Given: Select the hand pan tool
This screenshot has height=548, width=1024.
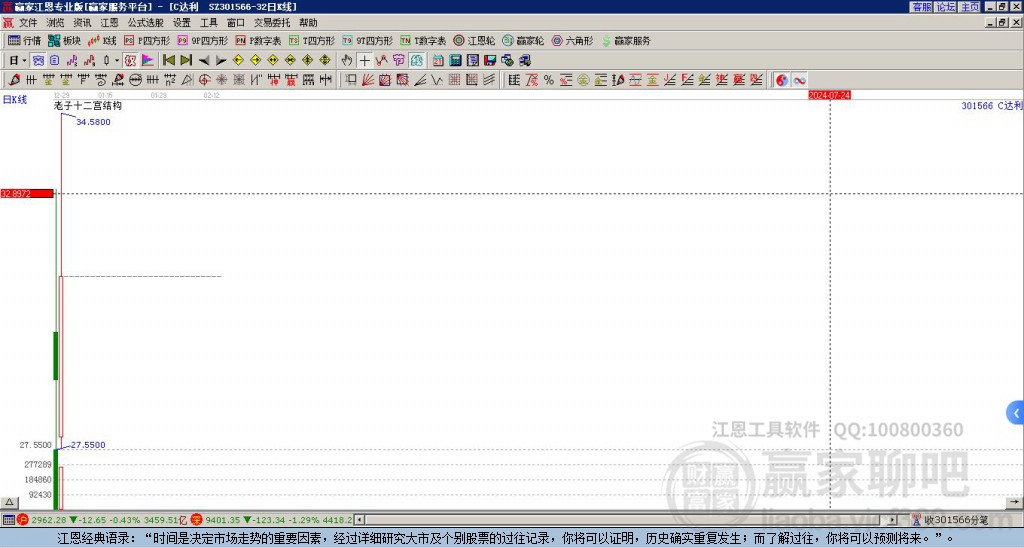Looking at the screenshot, I should click(x=347, y=60).
